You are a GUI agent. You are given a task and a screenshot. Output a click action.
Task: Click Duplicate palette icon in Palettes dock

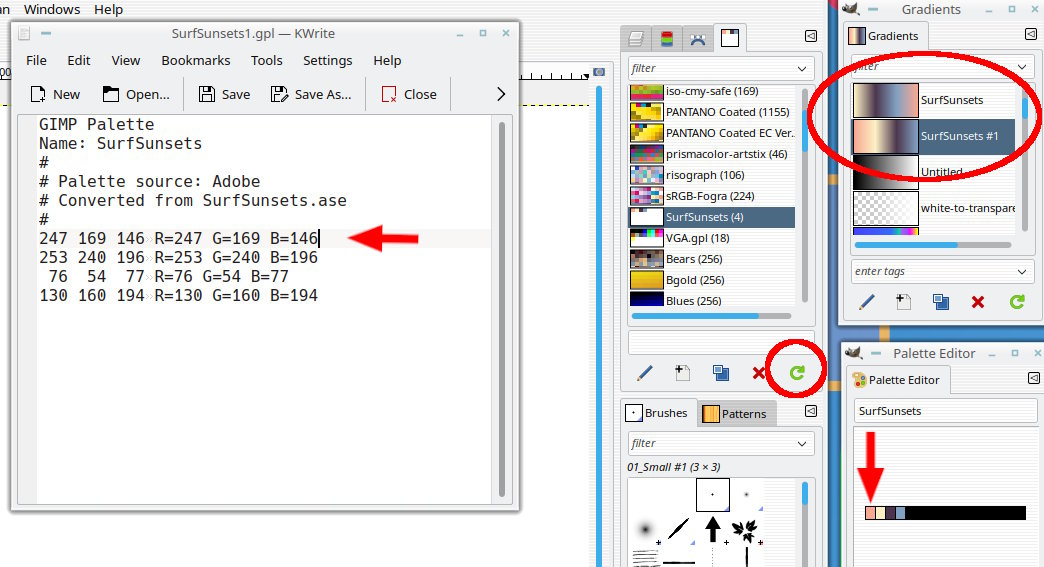click(x=720, y=373)
